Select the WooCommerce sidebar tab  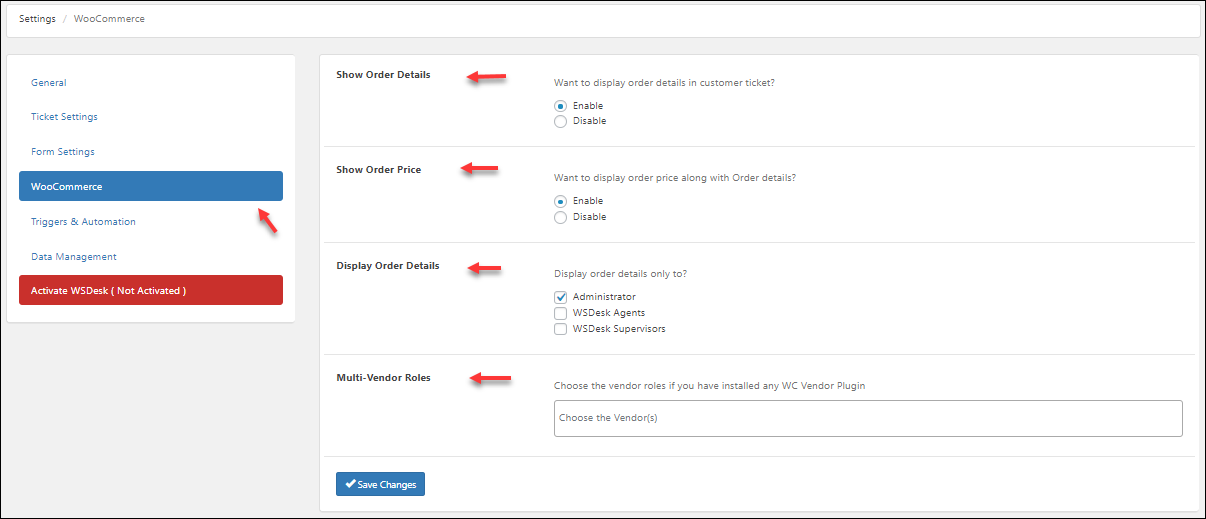pyautogui.click(x=151, y=186)
